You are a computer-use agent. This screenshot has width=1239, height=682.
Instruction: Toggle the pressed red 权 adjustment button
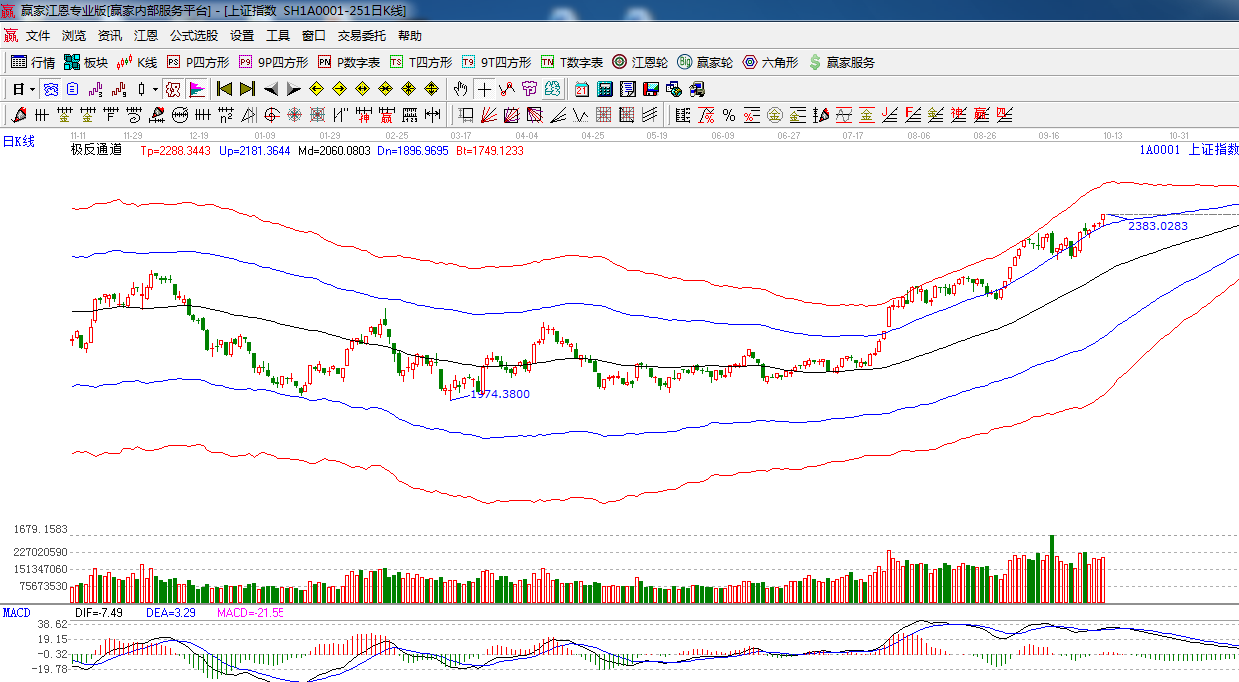point(173,89)
